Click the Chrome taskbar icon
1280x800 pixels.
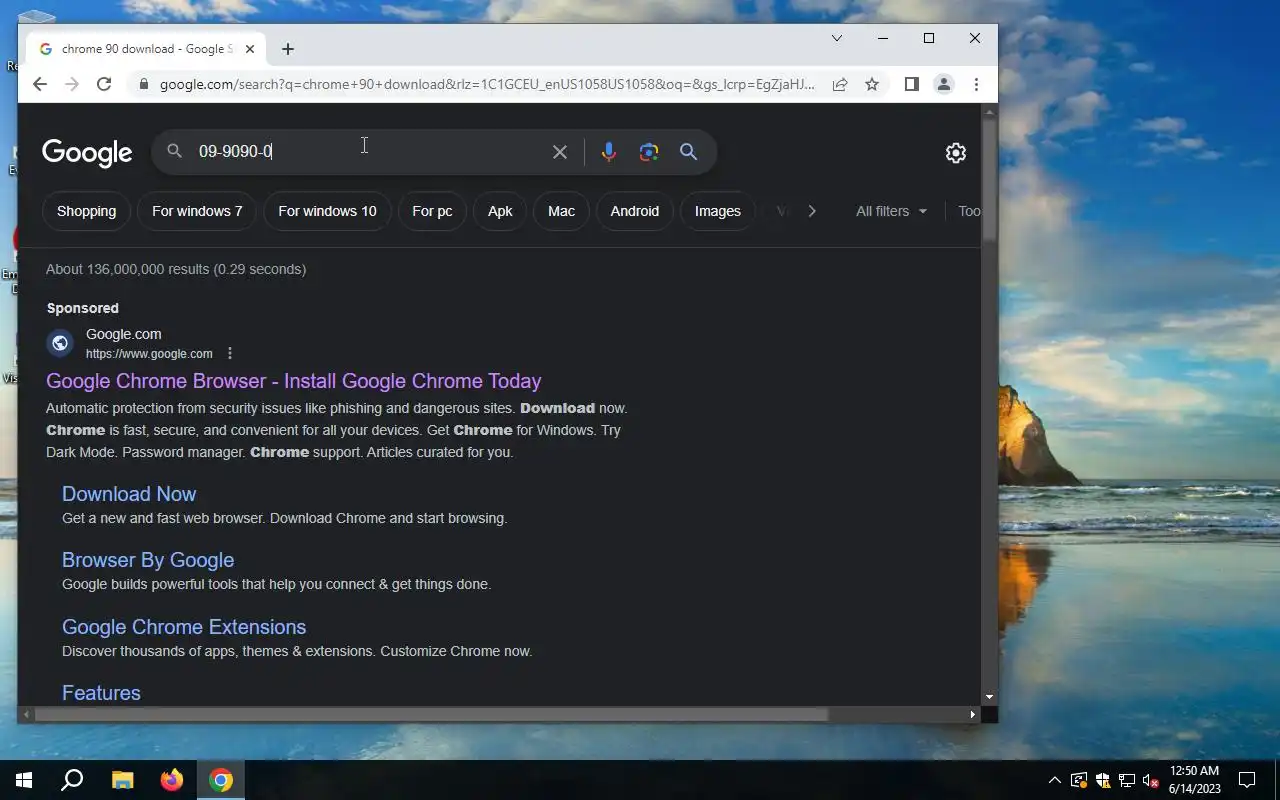pyautogui.click(x=221, y=780)
